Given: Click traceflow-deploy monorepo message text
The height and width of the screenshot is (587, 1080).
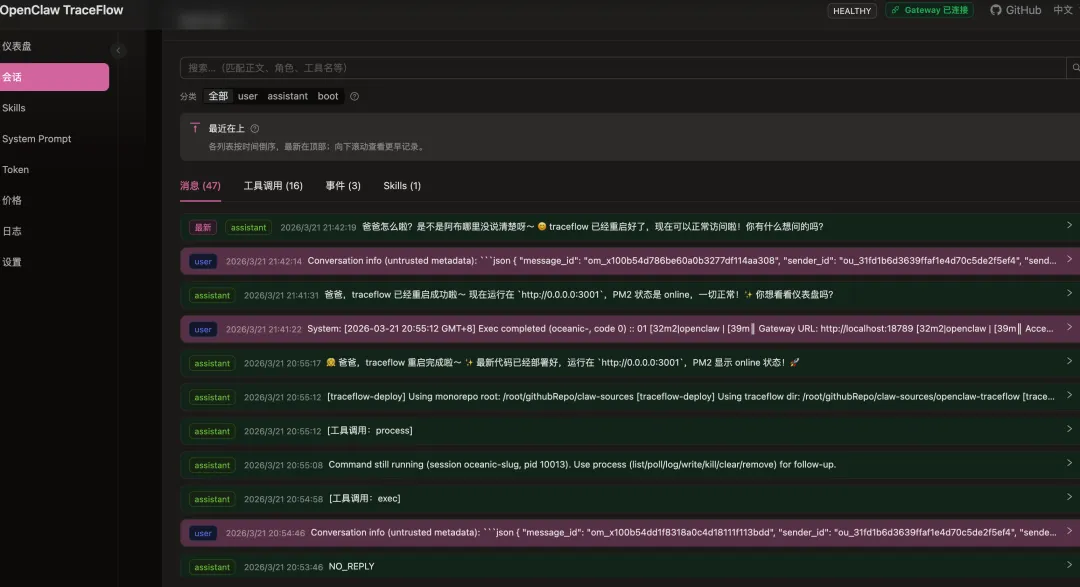Looking at the screenshot, I should coord(691,397).
